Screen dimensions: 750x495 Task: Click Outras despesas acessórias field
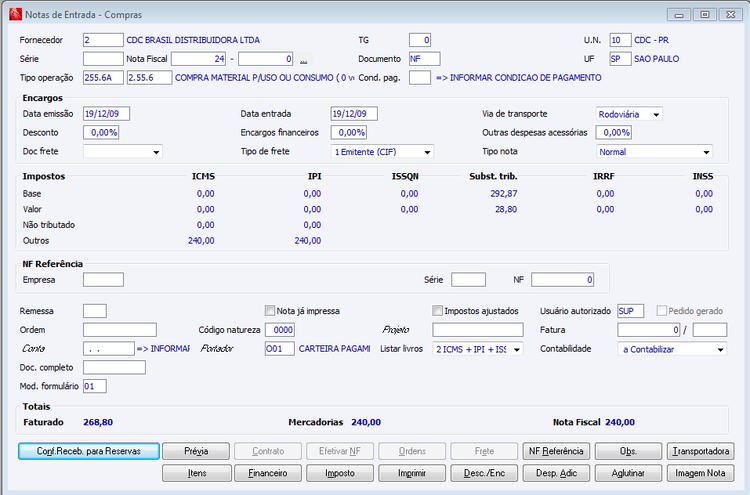(x=614, y=132)
